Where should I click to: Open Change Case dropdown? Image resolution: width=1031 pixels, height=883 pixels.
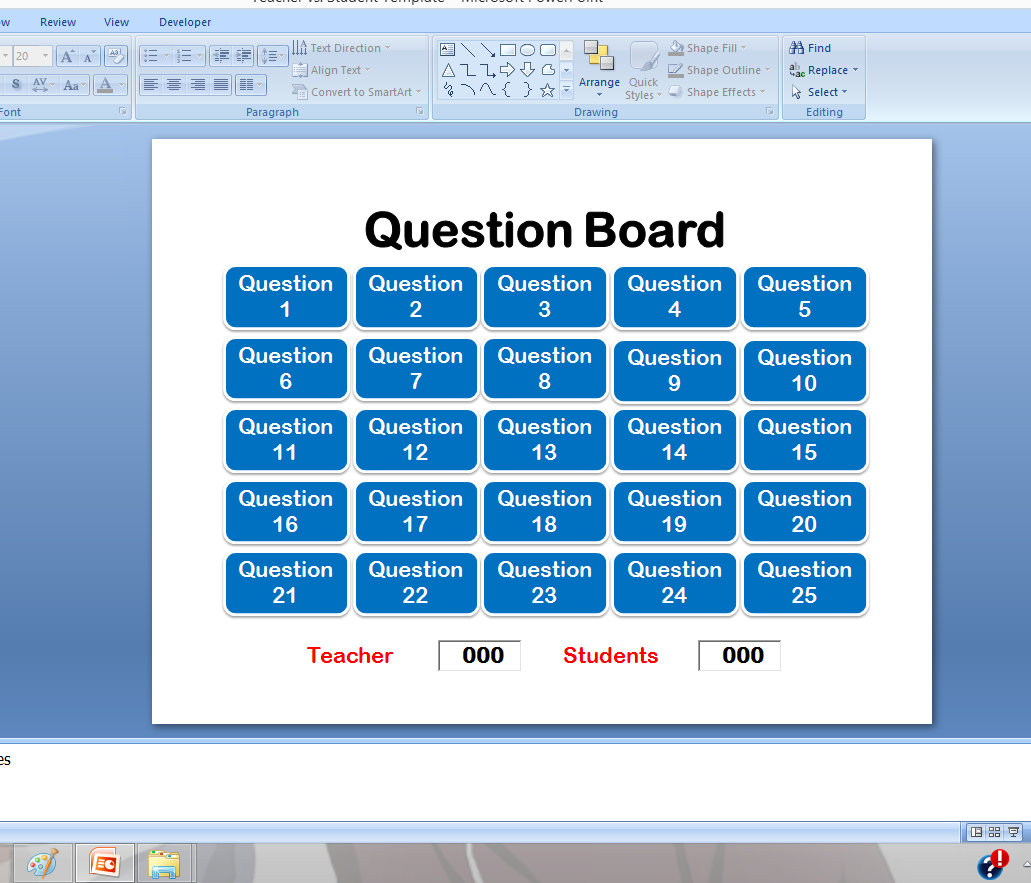(74, 85)
